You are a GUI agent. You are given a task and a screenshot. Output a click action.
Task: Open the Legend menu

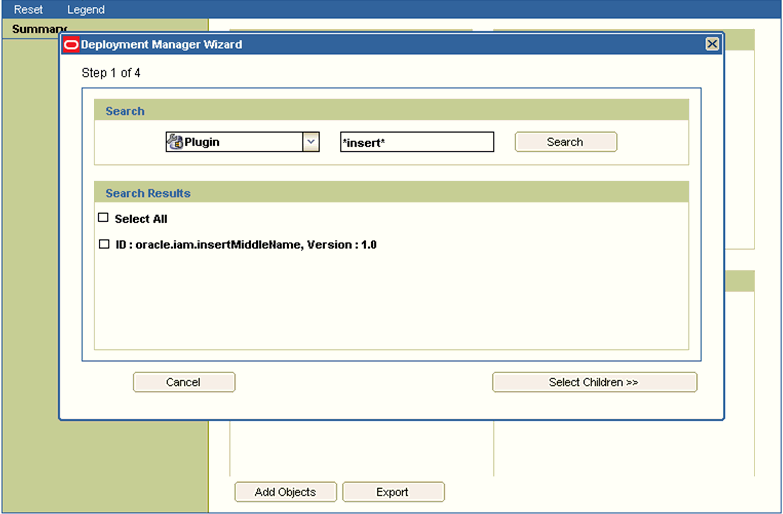(x=86, y=9)
